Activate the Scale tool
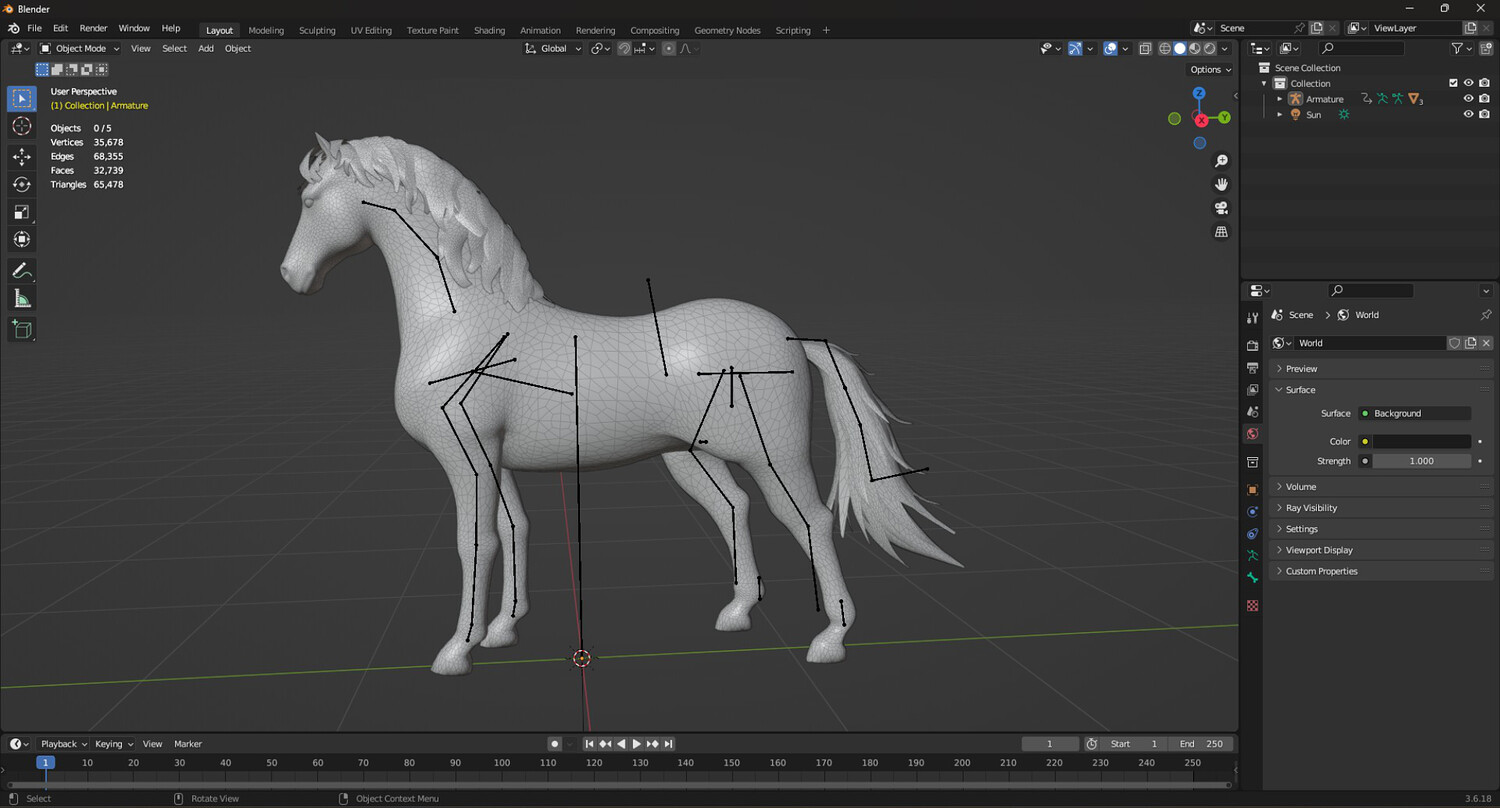The height and width of the screenshot is (808, 1500). (22, 212)
